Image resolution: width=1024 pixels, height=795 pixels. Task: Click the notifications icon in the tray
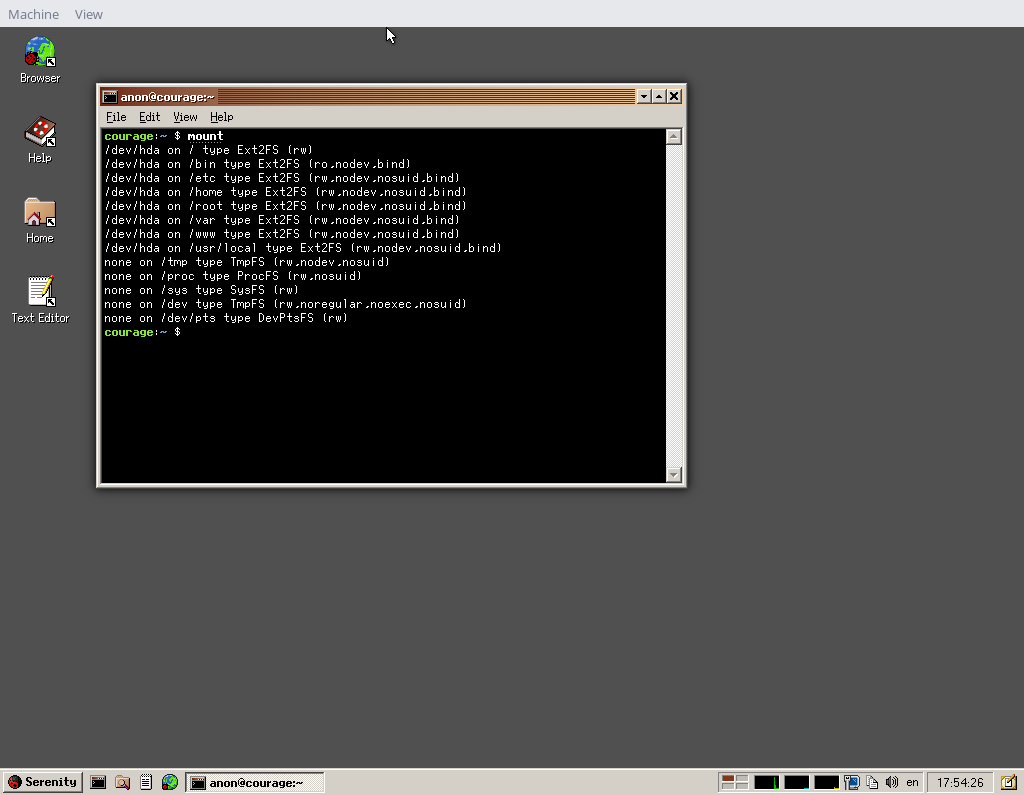point(1008,782)
